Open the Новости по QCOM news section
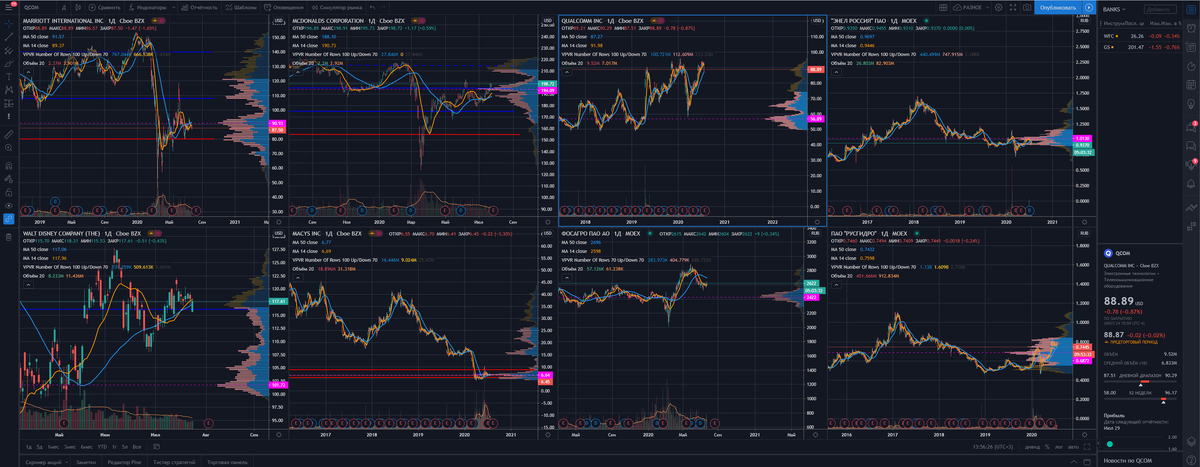The height and width of the screenshot is (467, 1200). (1126, 460)
